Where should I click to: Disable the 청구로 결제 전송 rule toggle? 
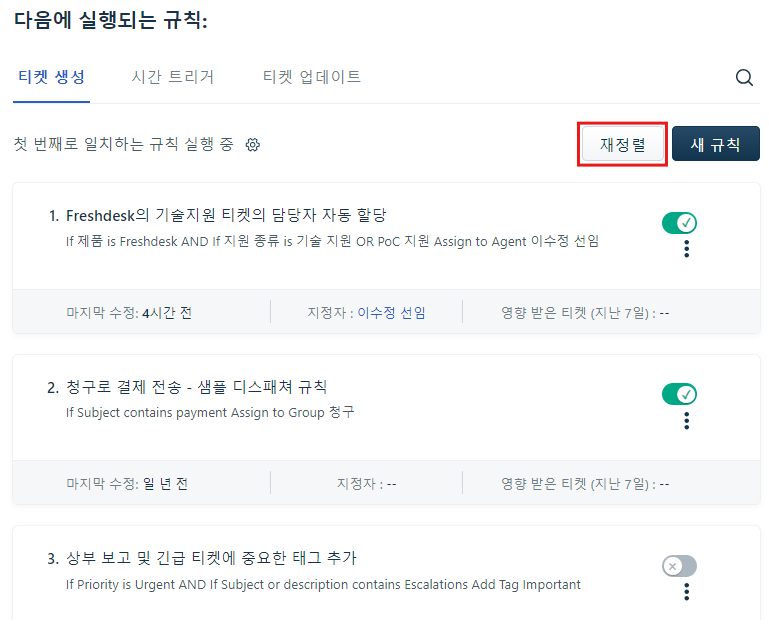679,394
